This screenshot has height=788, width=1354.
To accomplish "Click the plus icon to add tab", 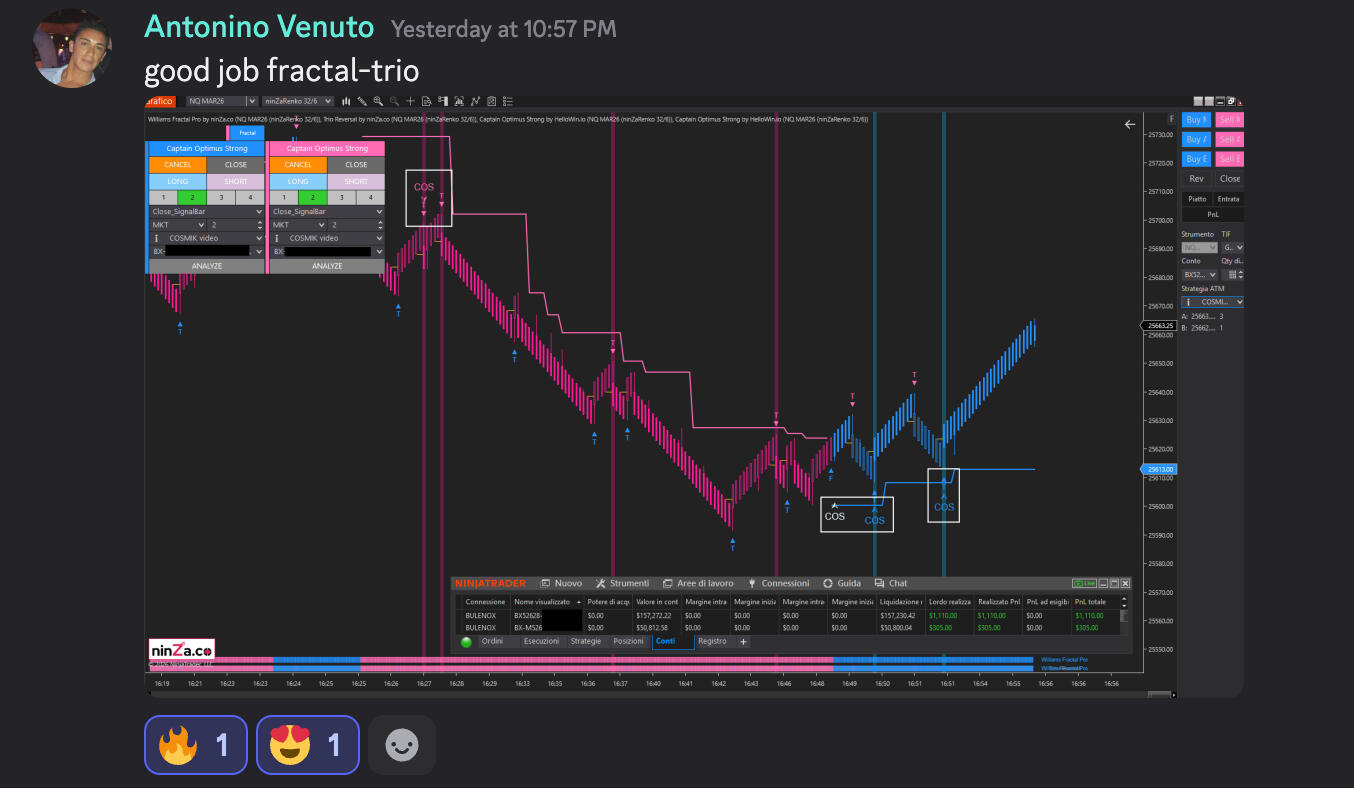I will coord(743,642).
